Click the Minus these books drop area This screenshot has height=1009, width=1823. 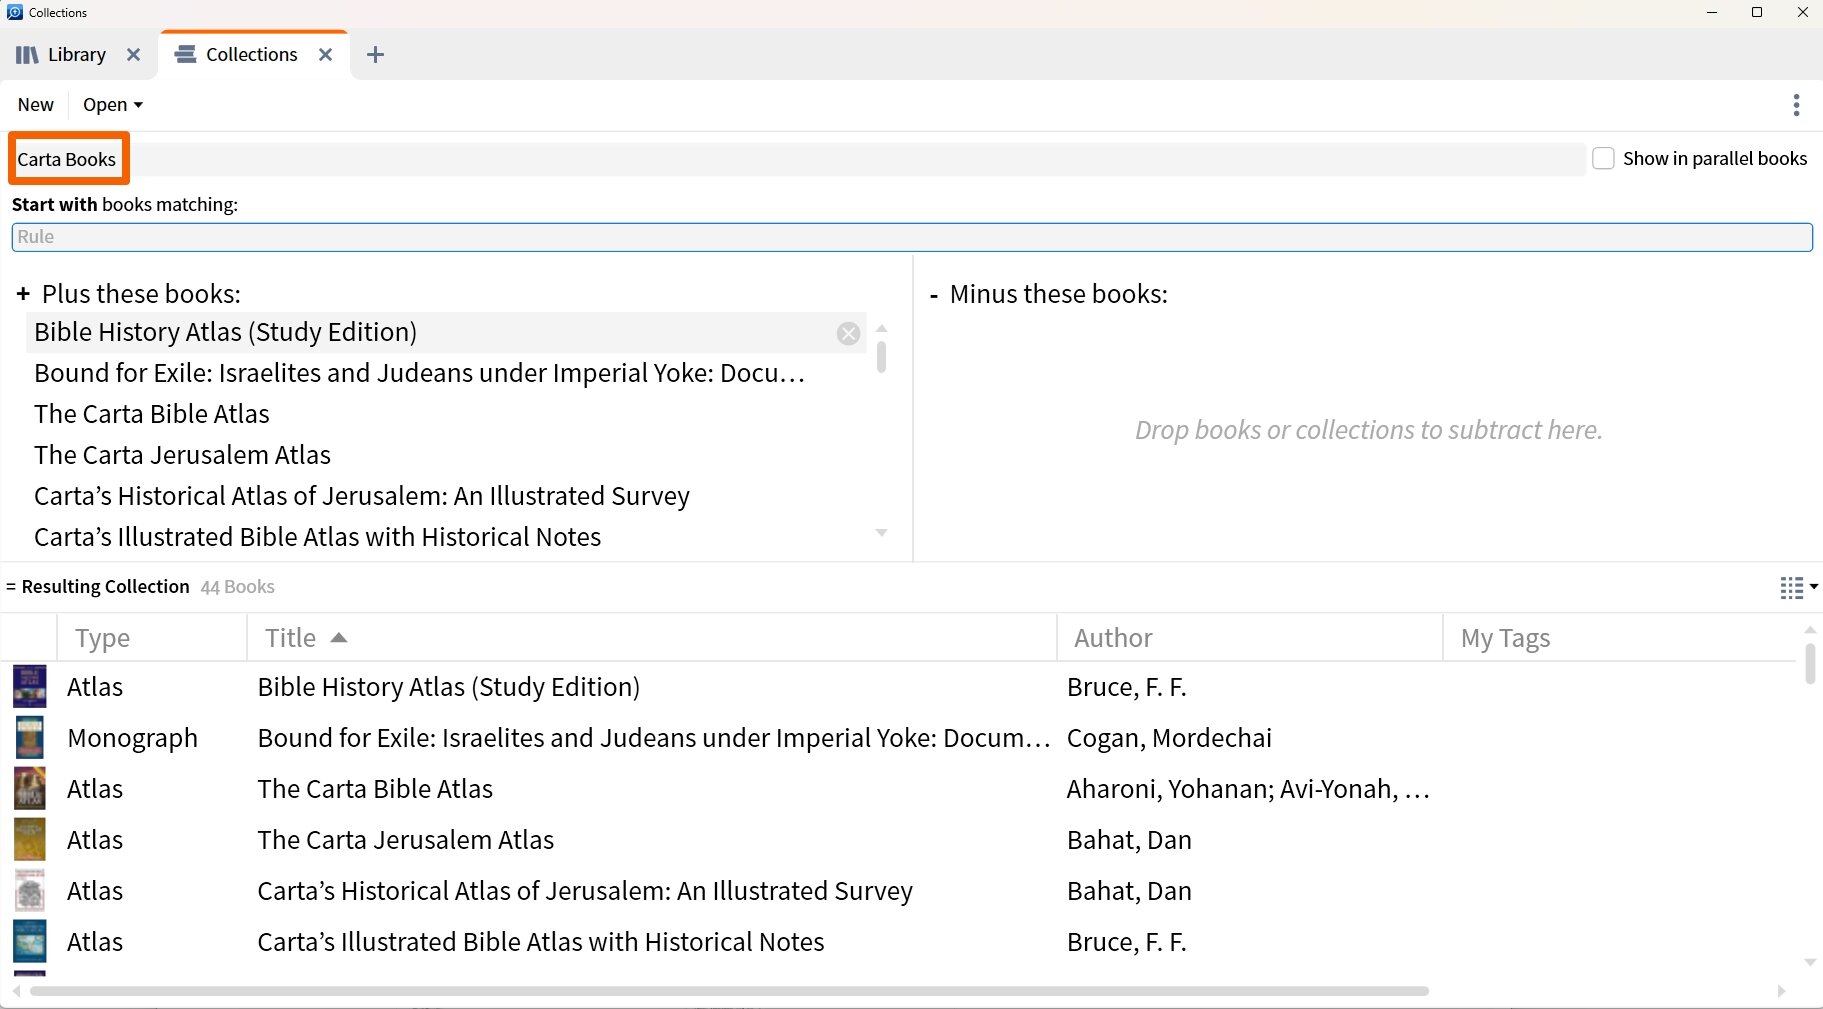click(1368, 430)
